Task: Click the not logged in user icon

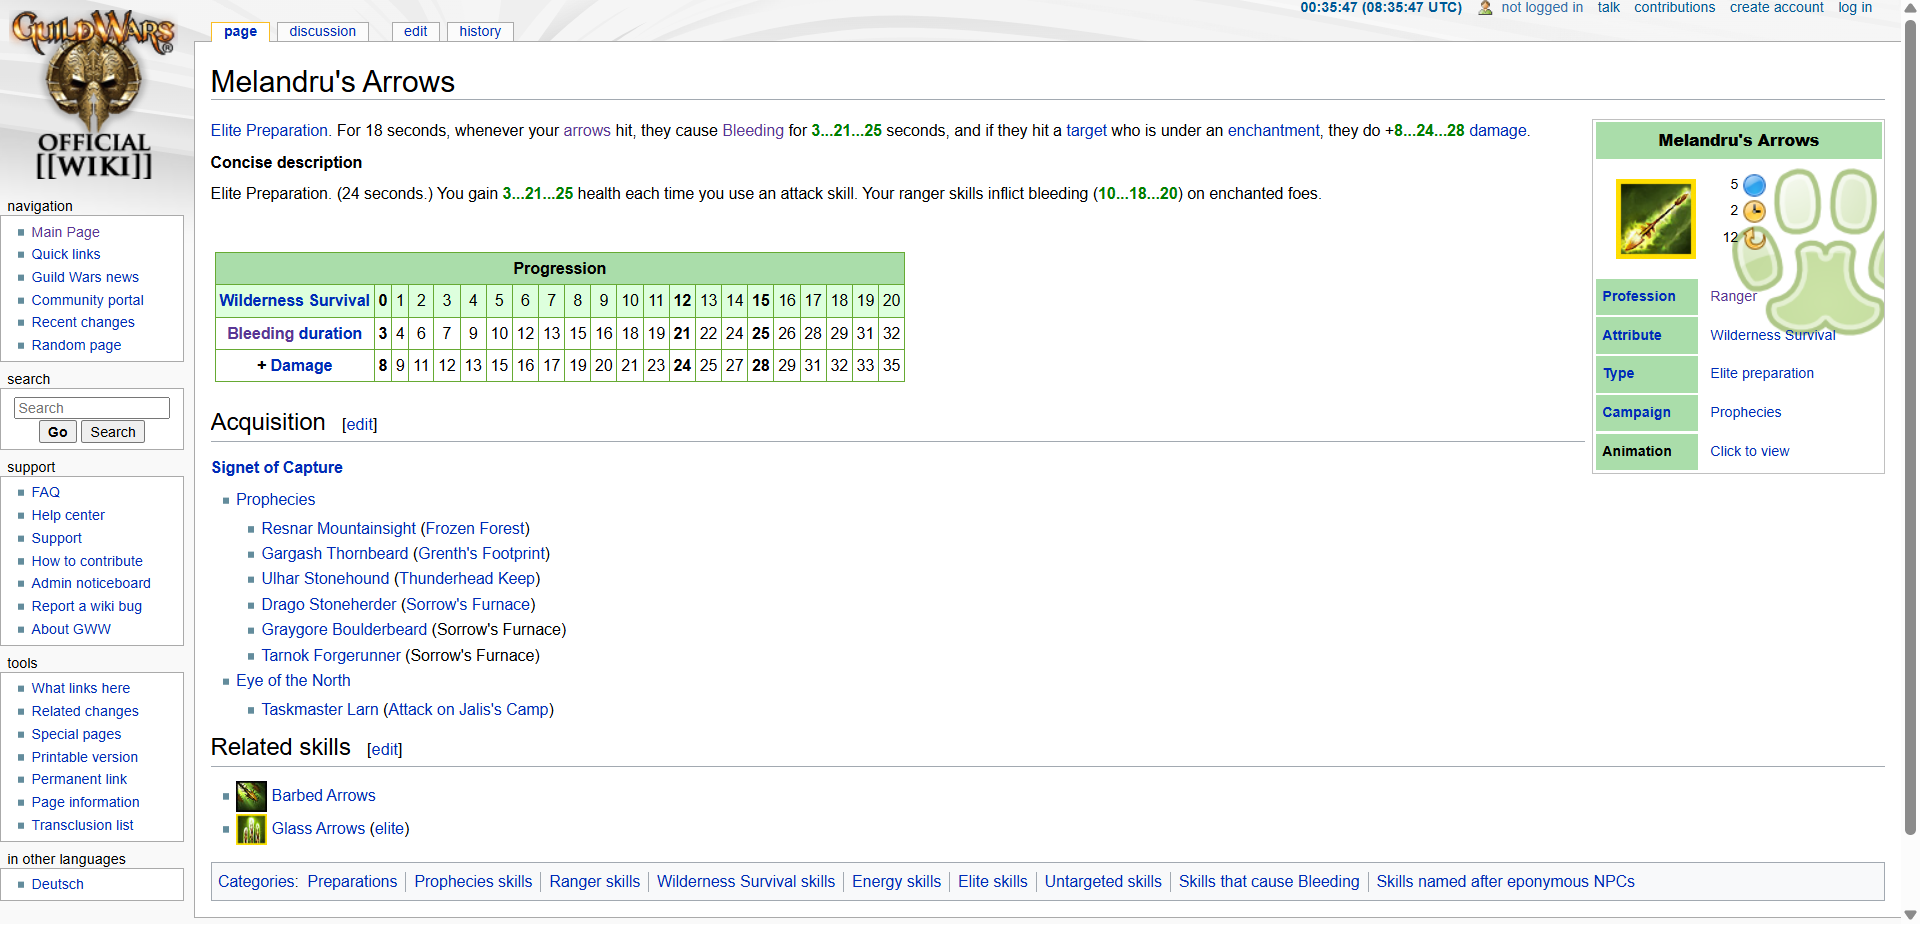Action: [x=1485, y=8]
